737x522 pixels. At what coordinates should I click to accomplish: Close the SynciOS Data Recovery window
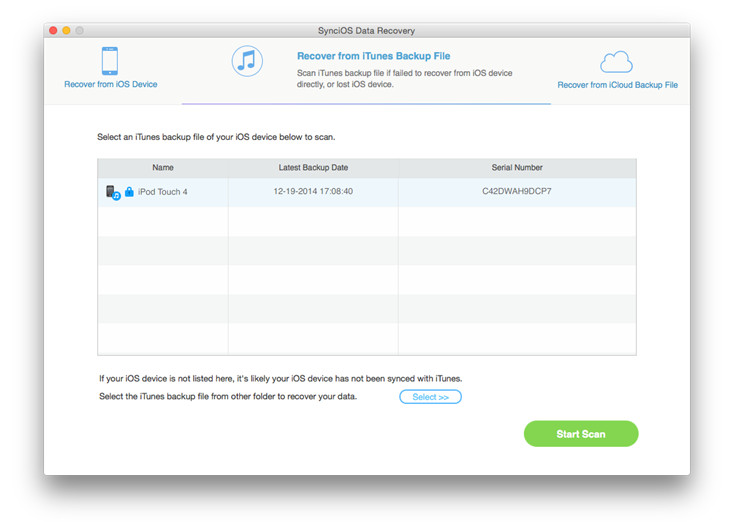coord(53,31)
